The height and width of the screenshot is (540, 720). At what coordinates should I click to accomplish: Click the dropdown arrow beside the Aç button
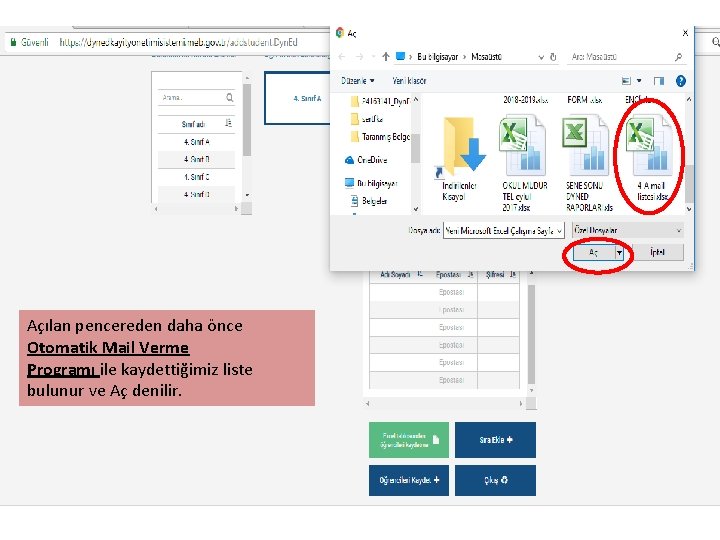point(619,253)
